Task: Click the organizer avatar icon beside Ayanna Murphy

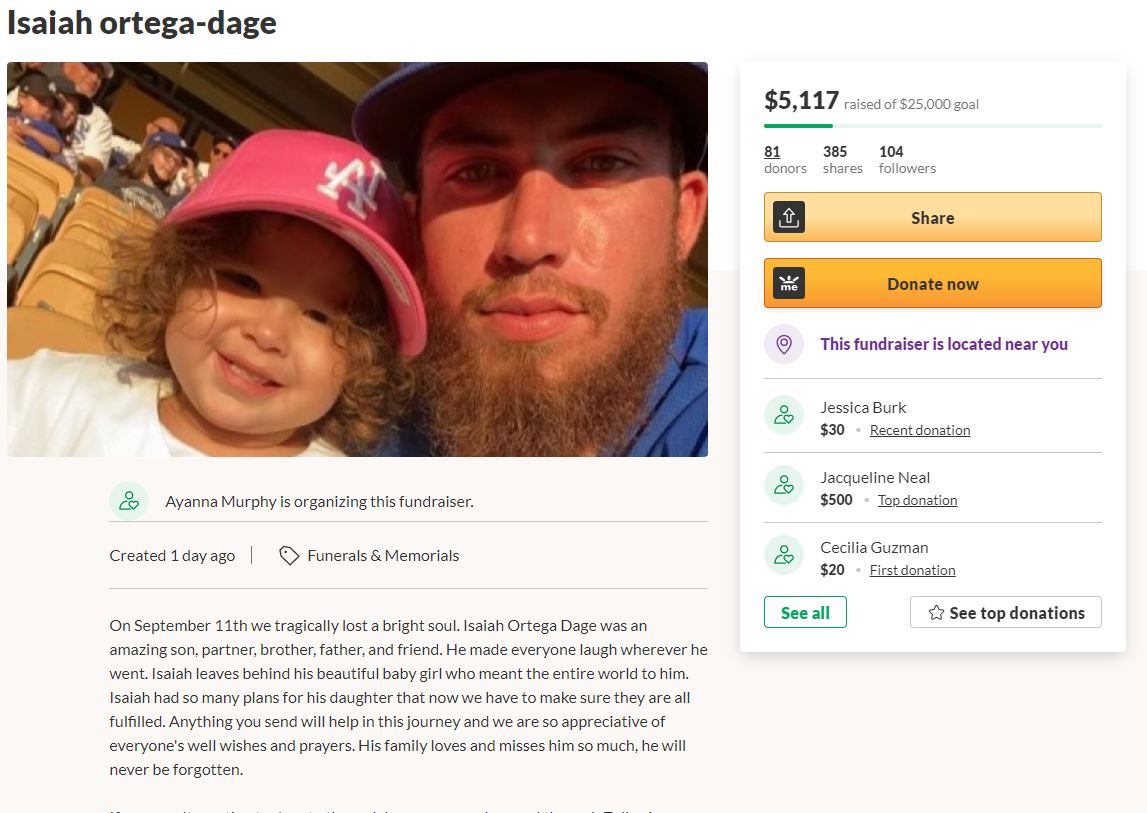Action: [x=129, y=501]
